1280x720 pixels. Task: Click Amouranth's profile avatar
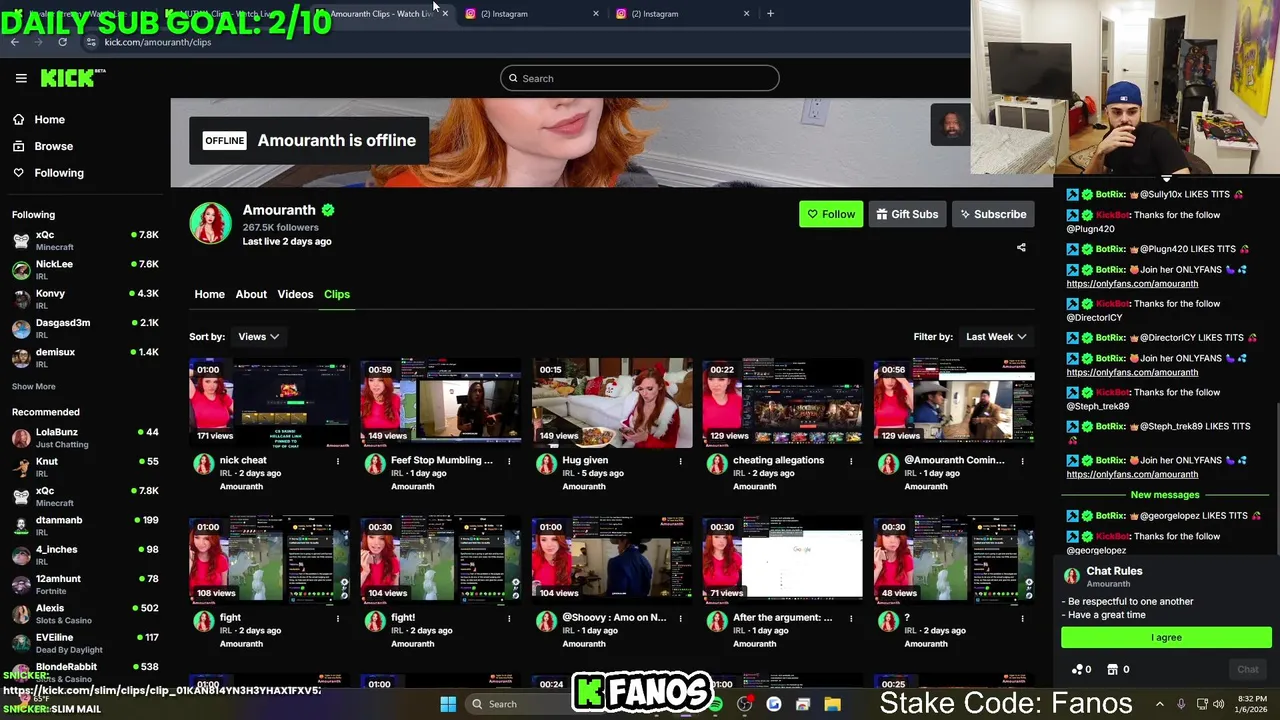(x=211, y=223)
